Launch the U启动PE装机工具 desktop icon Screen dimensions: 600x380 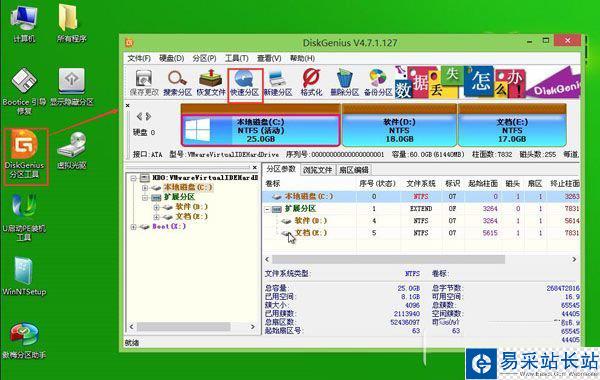(x=24, y=217)
